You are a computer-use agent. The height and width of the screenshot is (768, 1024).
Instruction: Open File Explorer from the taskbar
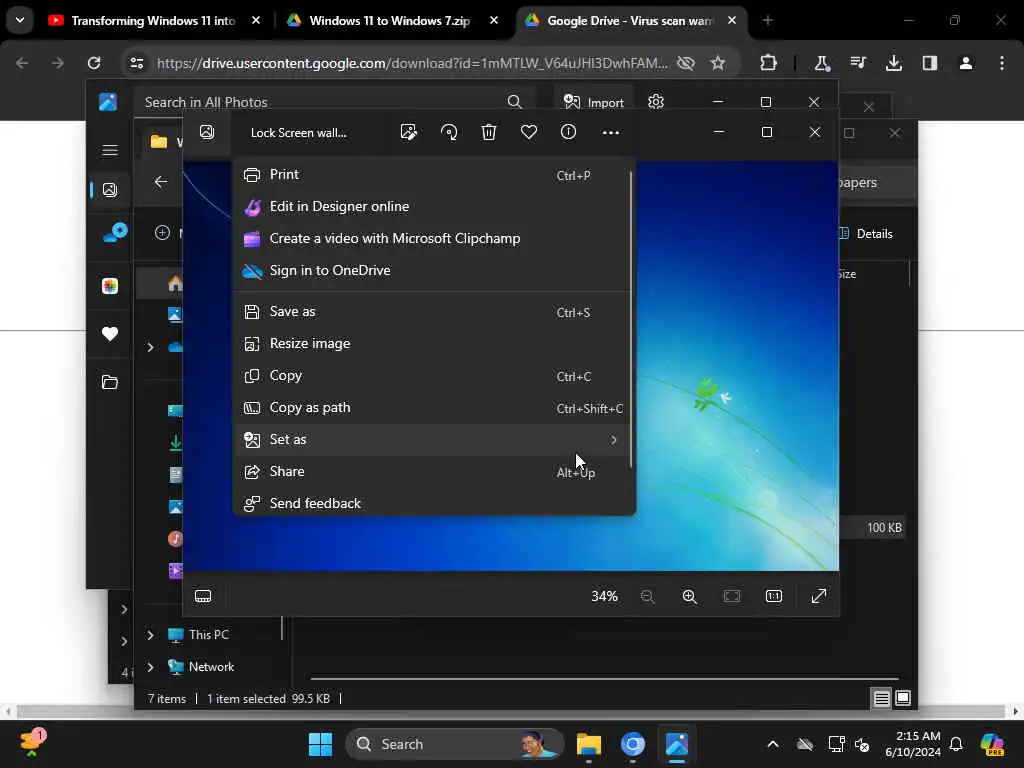click(588, 744)
